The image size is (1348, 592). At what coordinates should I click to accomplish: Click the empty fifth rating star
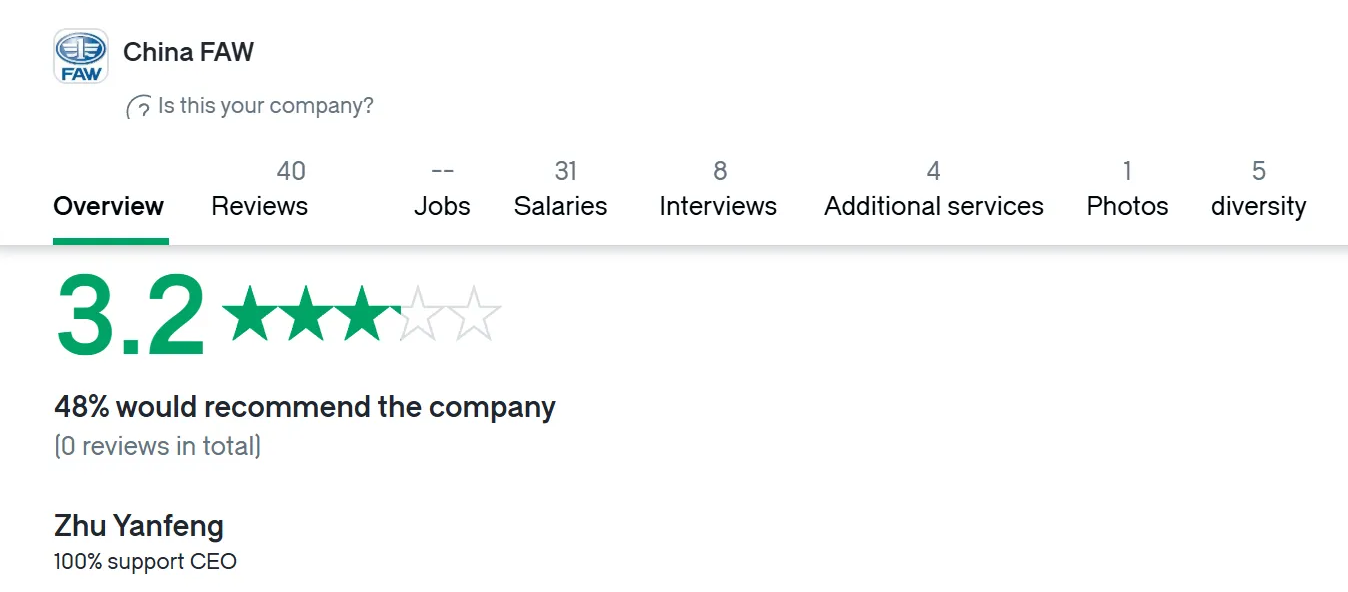(474, 313)
